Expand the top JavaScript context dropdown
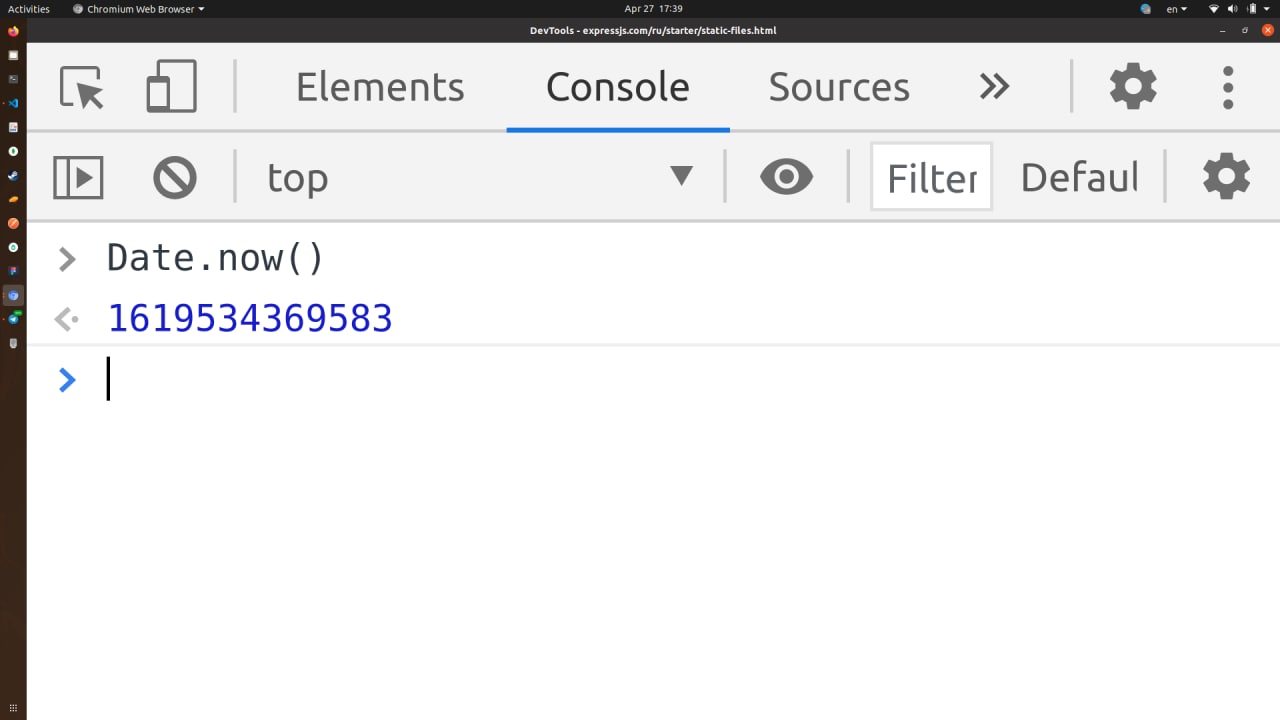 coord(480,177)
